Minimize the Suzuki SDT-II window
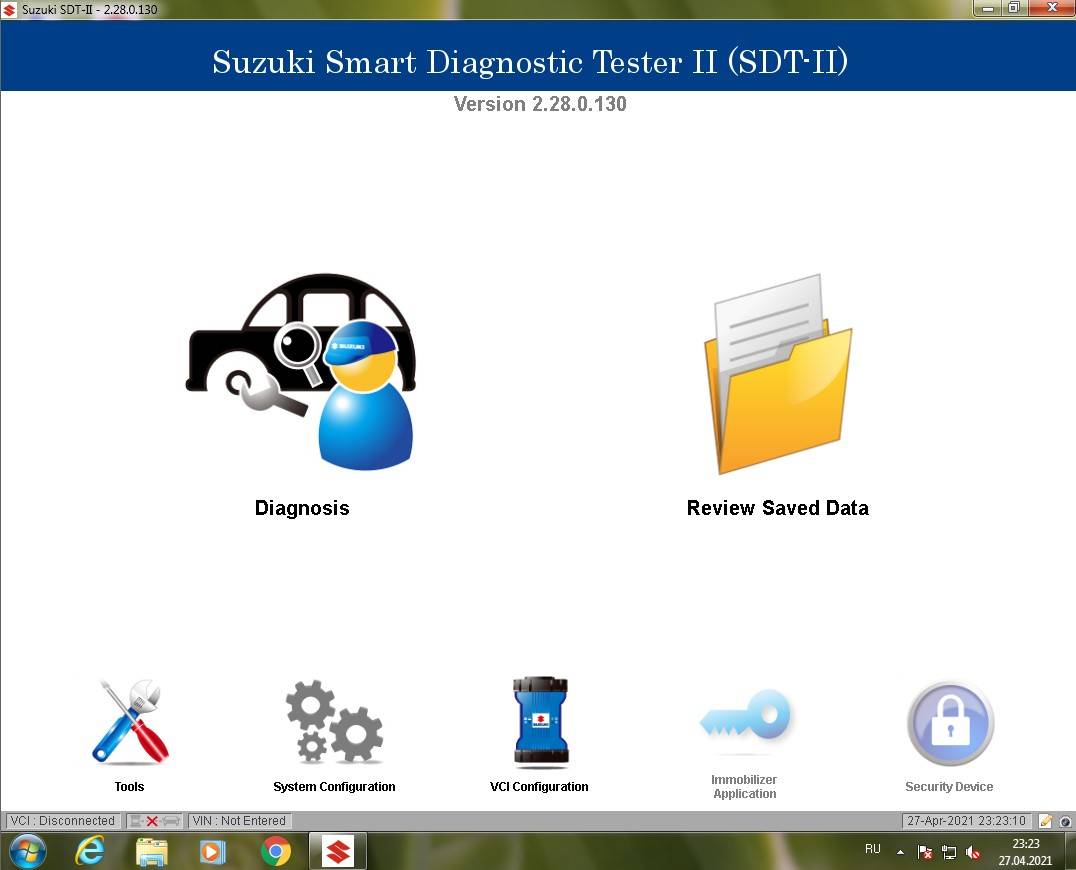Image resolution: width=1076 pixels, height=870 pixels. (988, 8)
